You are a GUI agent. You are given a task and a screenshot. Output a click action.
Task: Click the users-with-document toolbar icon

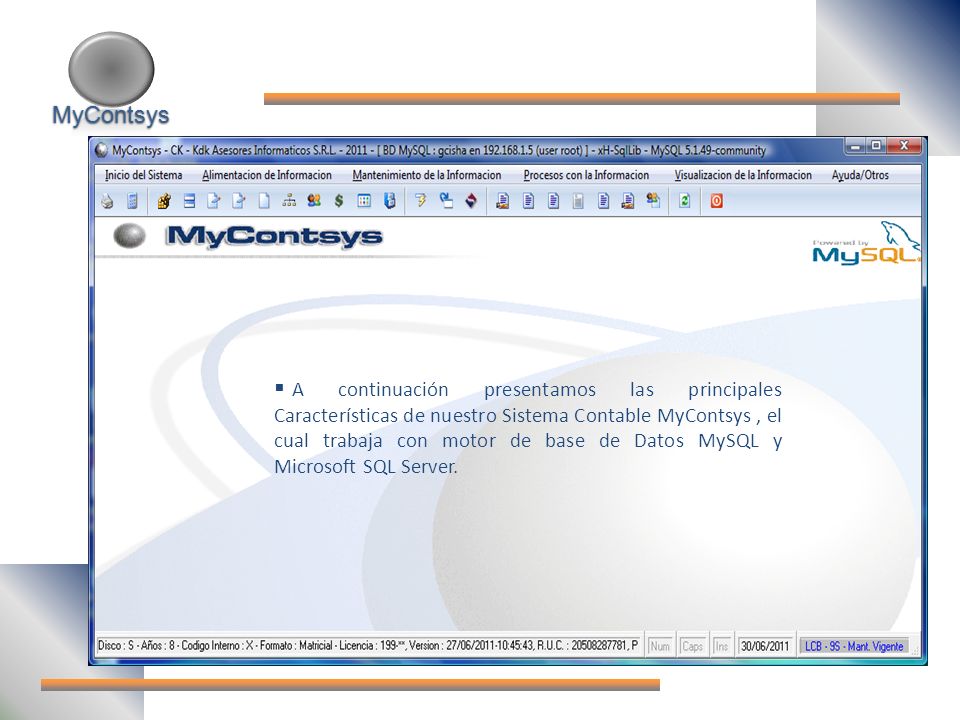(653, 200)
